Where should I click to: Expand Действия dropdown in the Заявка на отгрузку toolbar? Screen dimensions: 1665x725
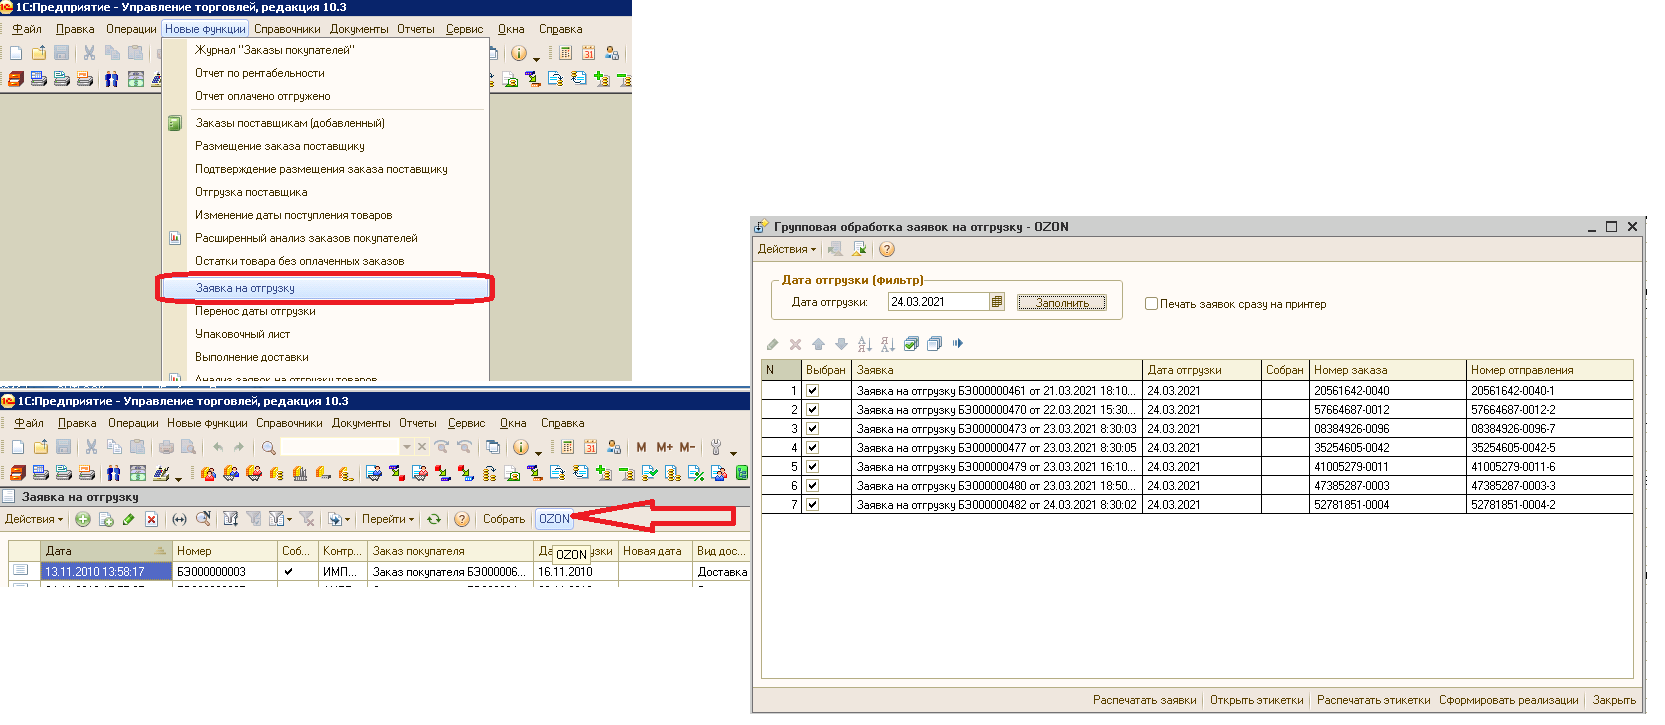point(34,519)
